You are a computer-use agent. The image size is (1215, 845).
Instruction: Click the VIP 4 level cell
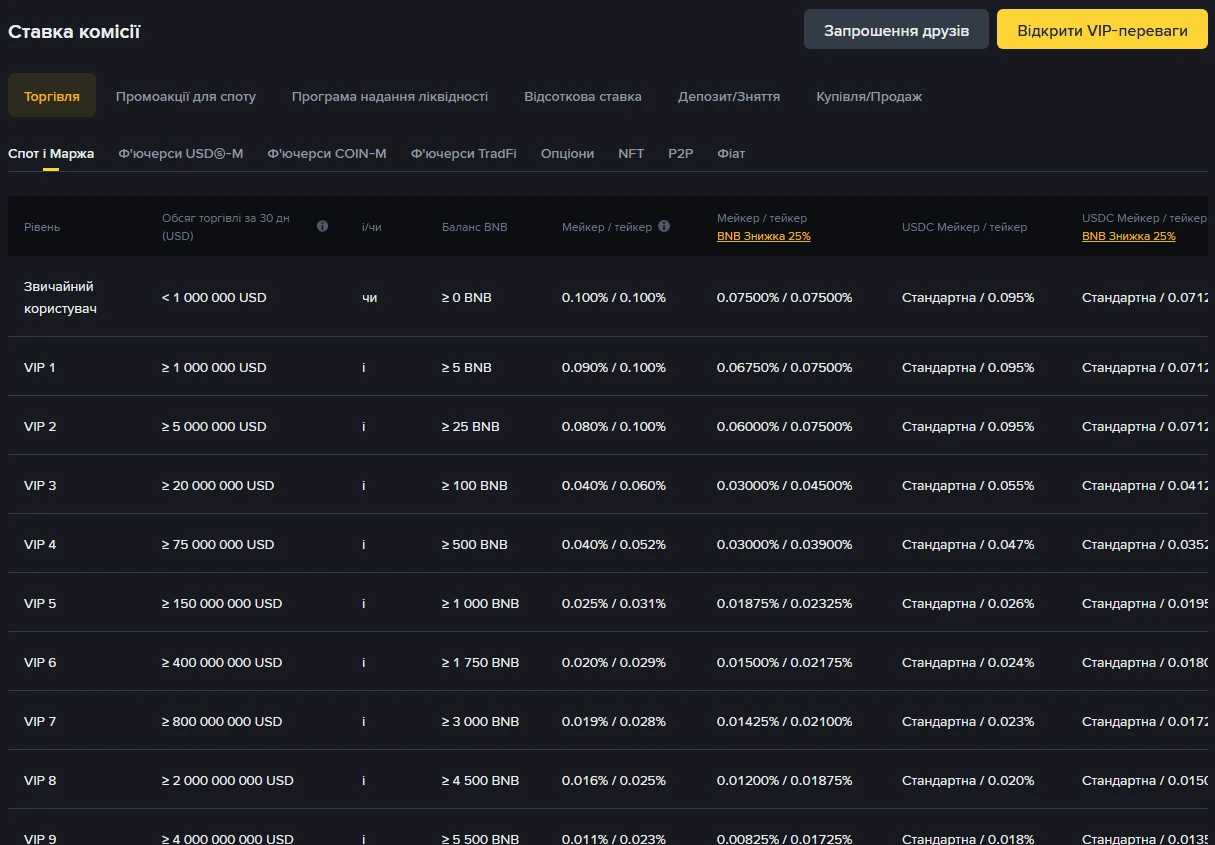pos(40,544)
